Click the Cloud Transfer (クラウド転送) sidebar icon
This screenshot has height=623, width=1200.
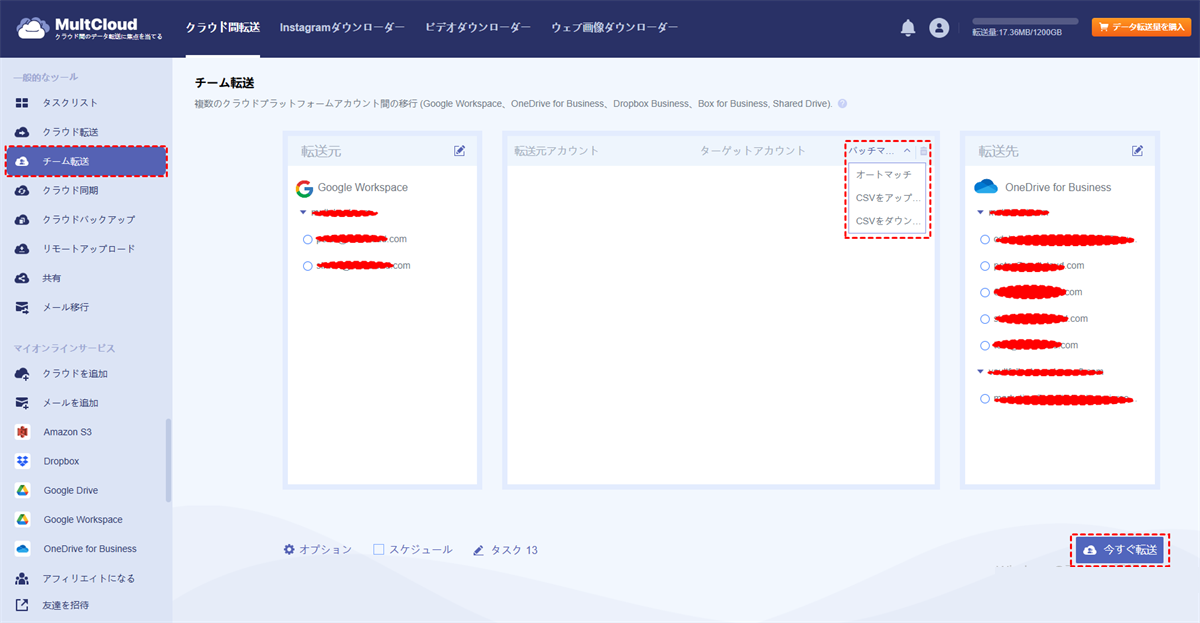click(22, 132)
